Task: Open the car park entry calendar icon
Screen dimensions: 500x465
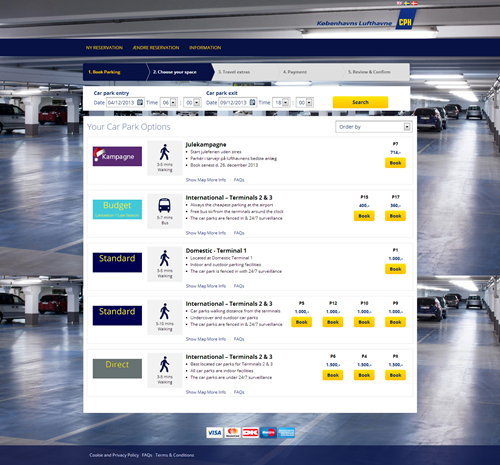Action: tap(140, 102)
